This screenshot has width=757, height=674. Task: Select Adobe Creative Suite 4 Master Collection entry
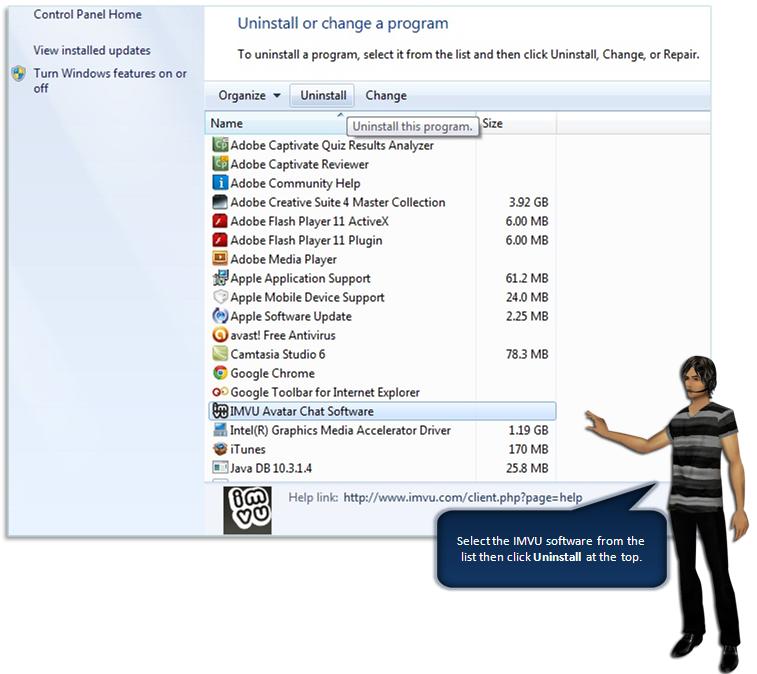pyautogui.click(x=337, y=202)
